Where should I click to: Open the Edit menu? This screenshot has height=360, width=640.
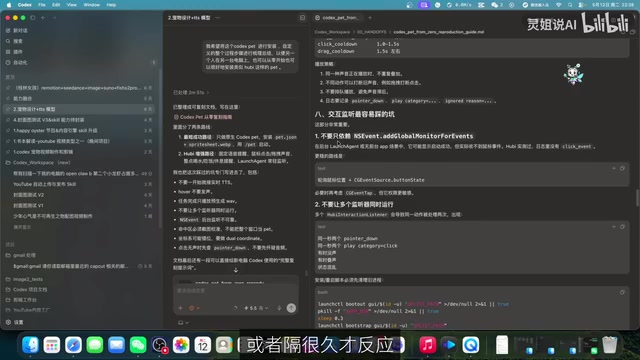point(56,5)
